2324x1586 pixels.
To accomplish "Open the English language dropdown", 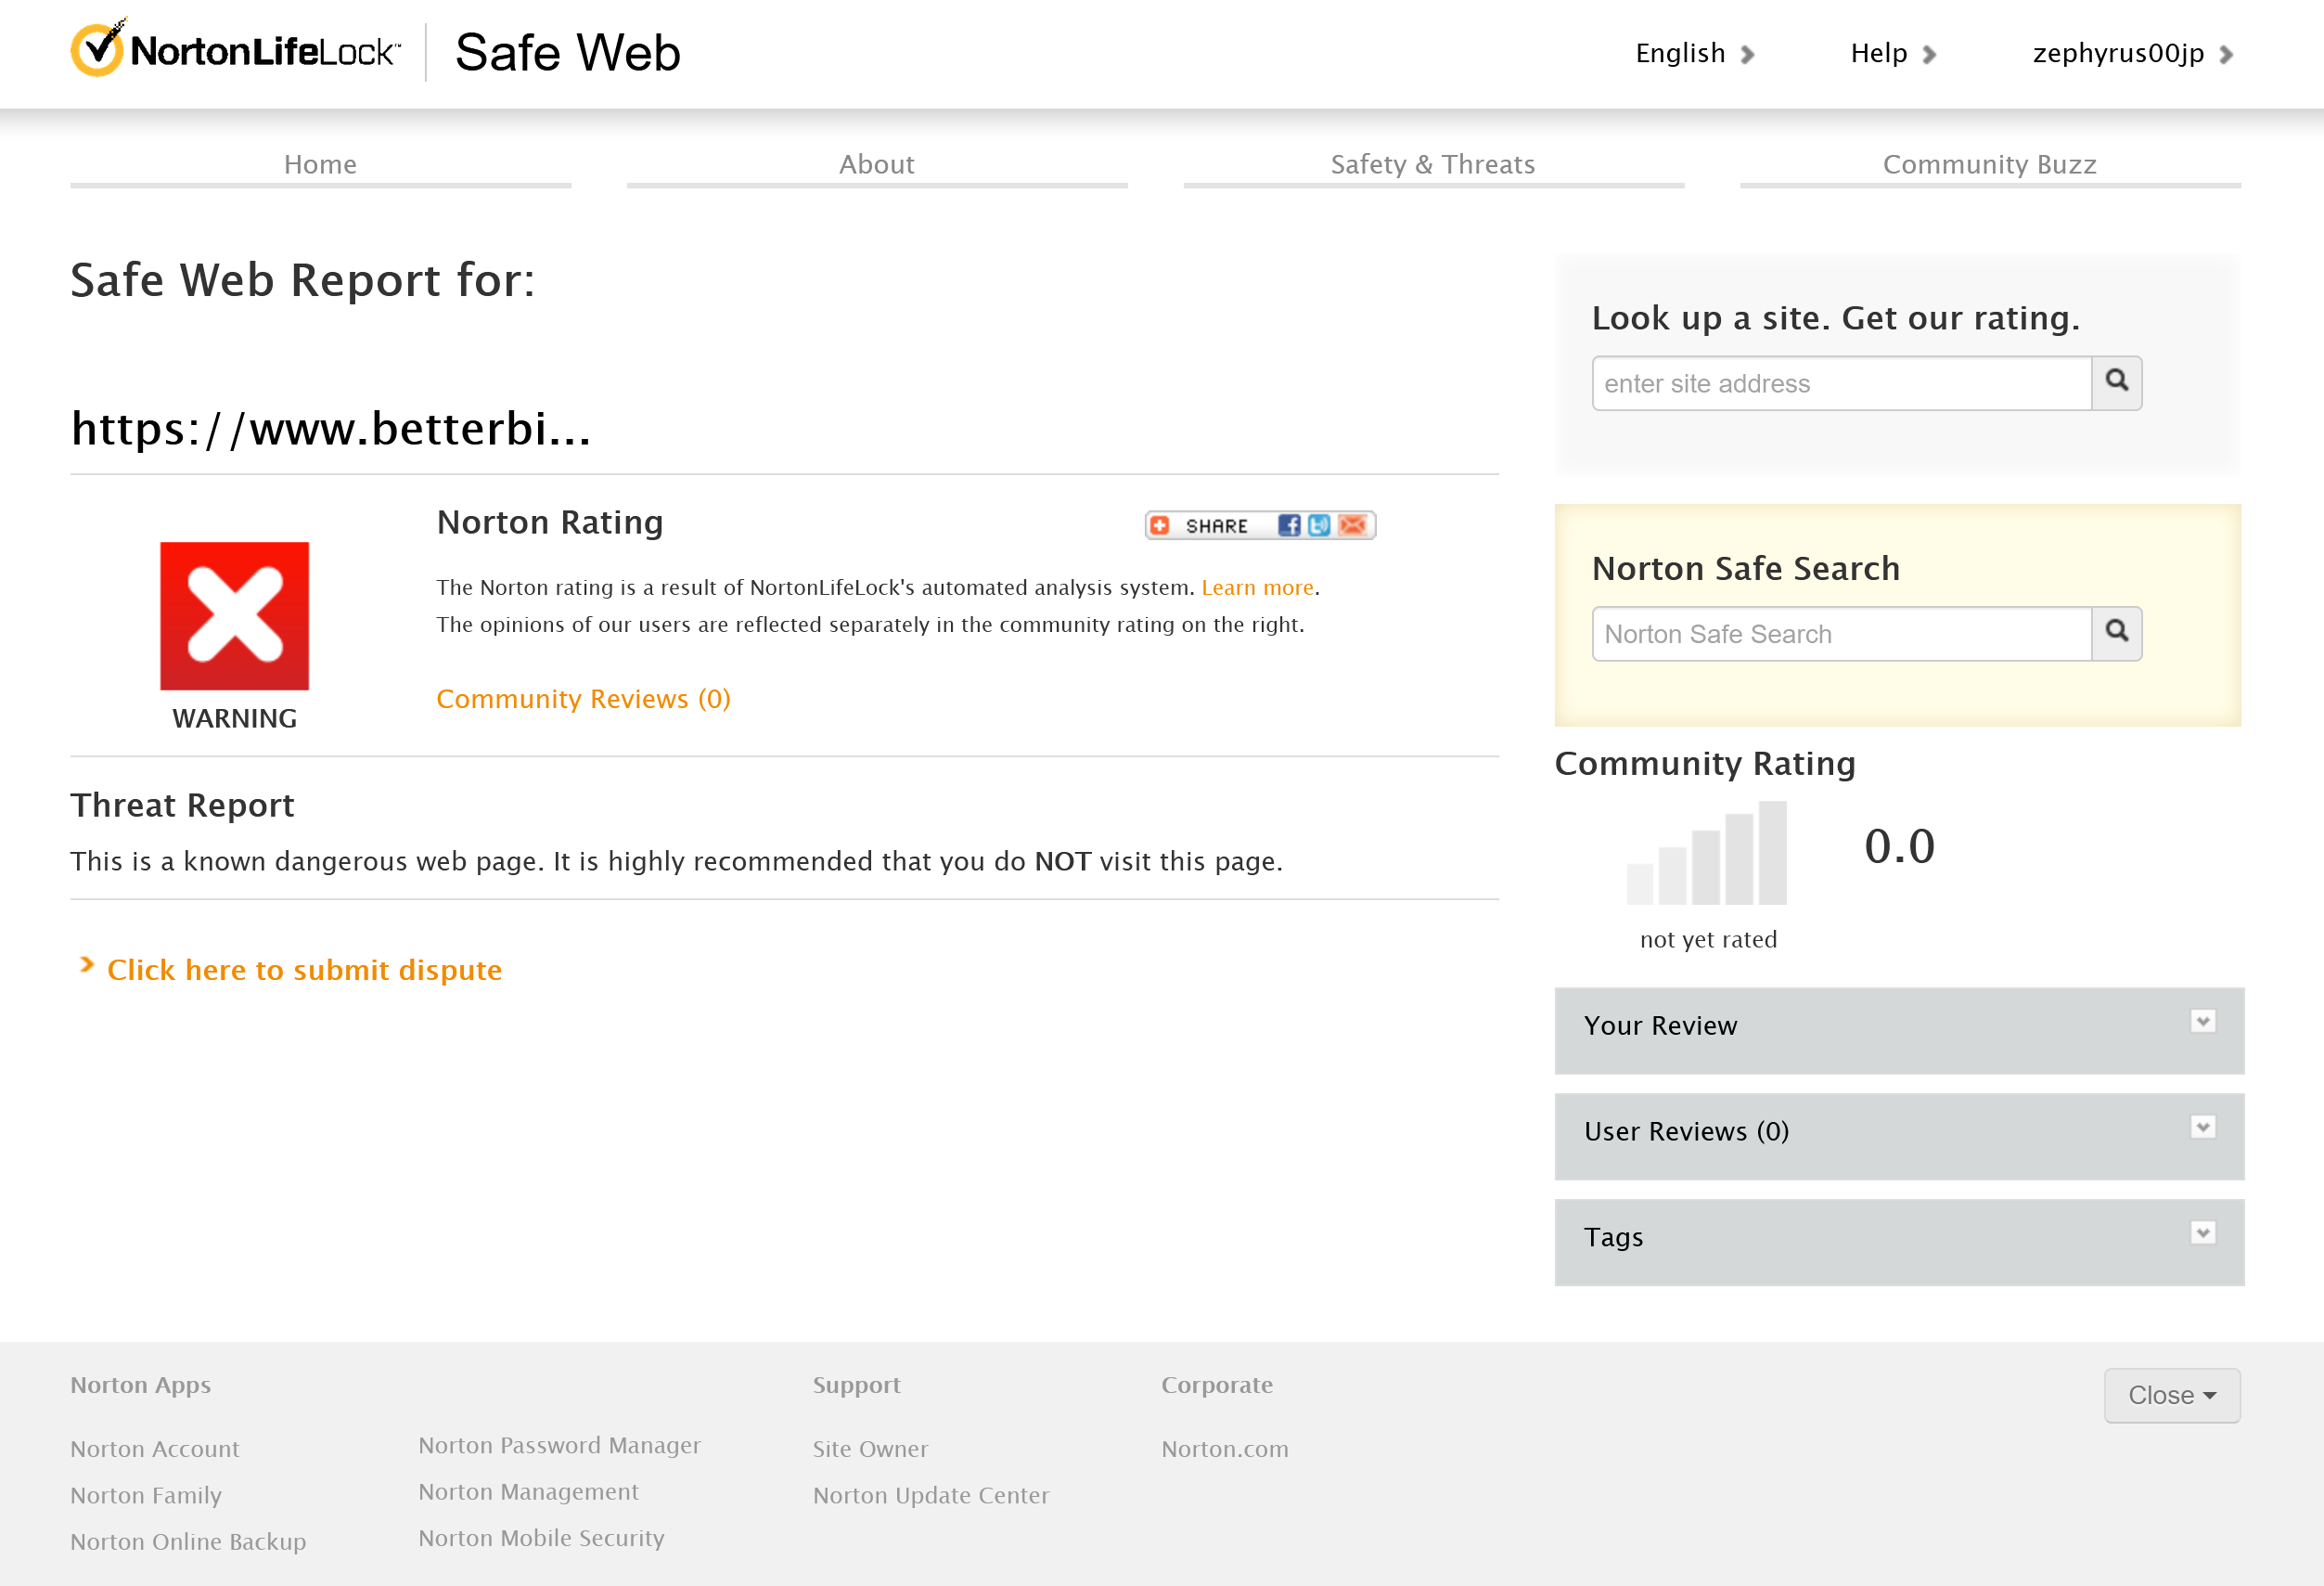I will pyautogui.click(x=1694, y=53).
